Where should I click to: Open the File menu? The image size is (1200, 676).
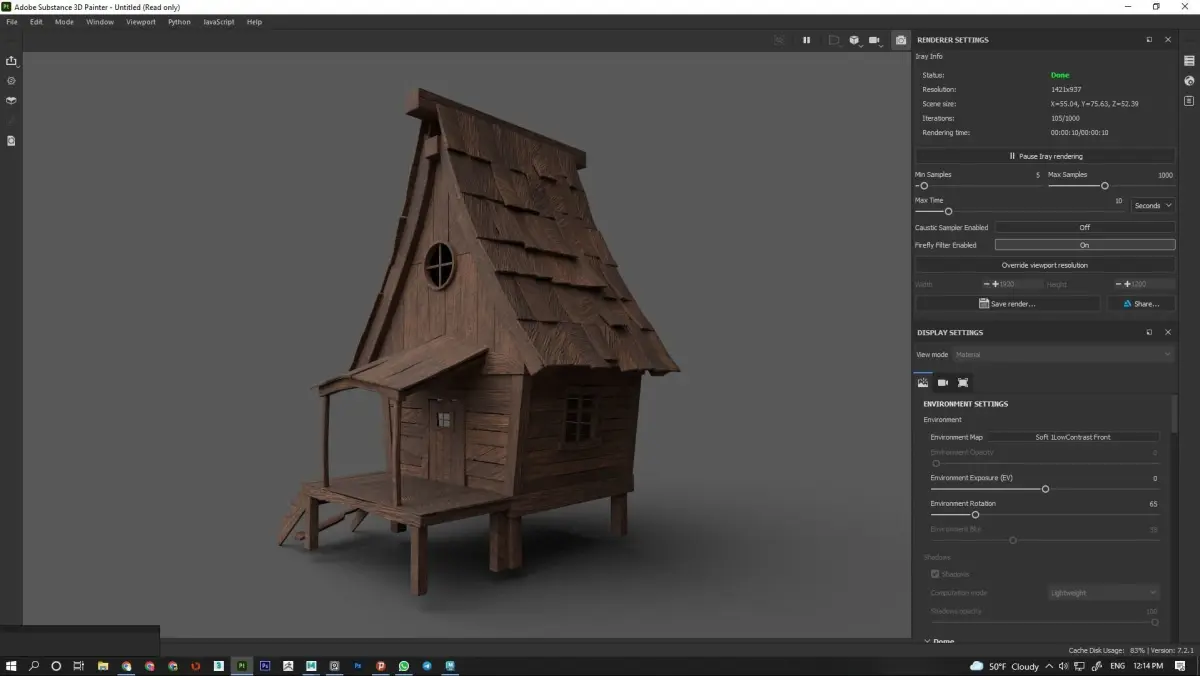[x=12, y=22]
